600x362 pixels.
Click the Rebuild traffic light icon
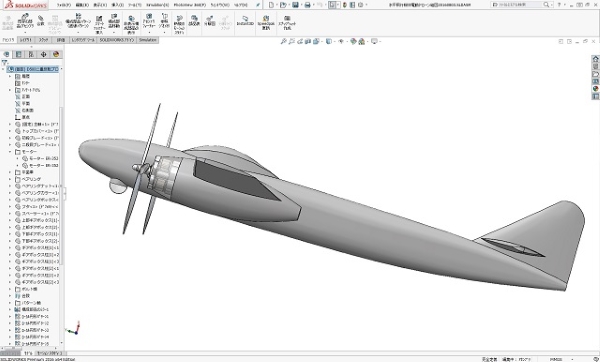(345, 5)
